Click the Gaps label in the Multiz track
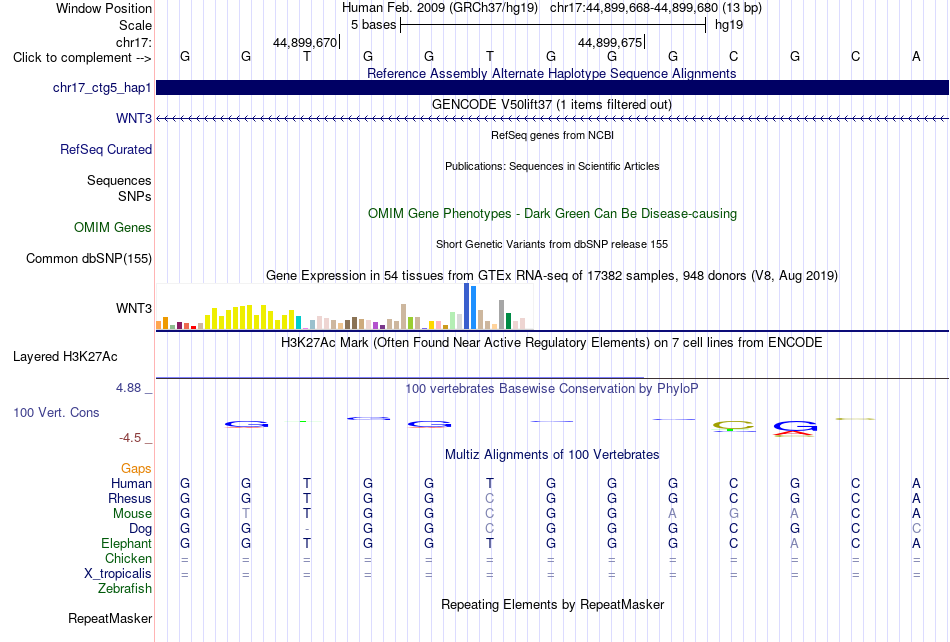 (x=136, y=468)
